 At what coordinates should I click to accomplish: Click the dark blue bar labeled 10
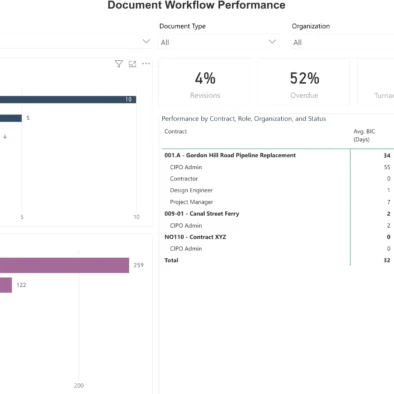coord(68,99)
